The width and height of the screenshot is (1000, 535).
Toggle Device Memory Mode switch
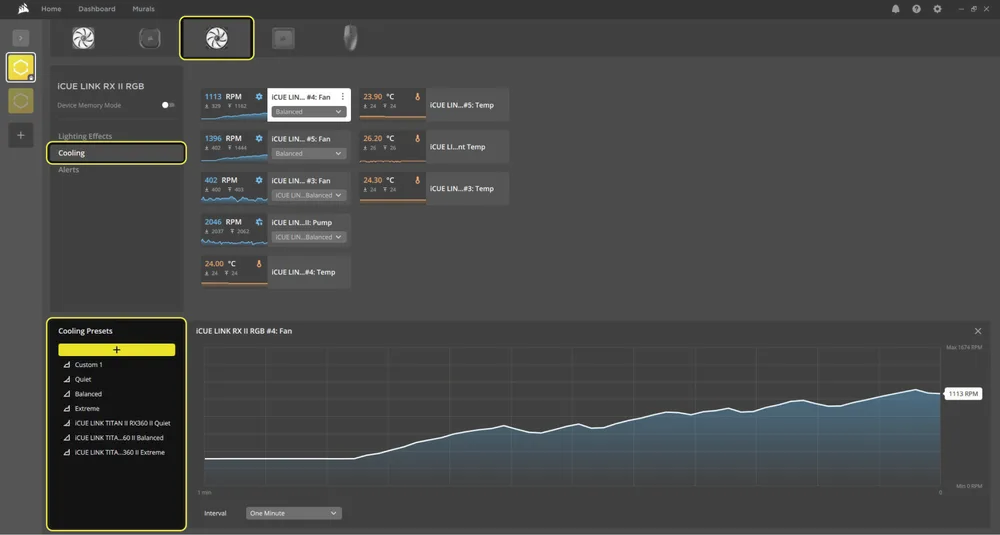pos(167,105)
